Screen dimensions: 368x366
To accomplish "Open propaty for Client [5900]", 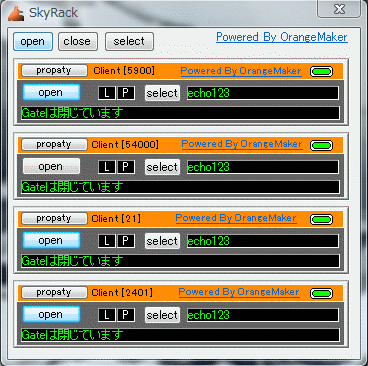I will pos(54,70).
